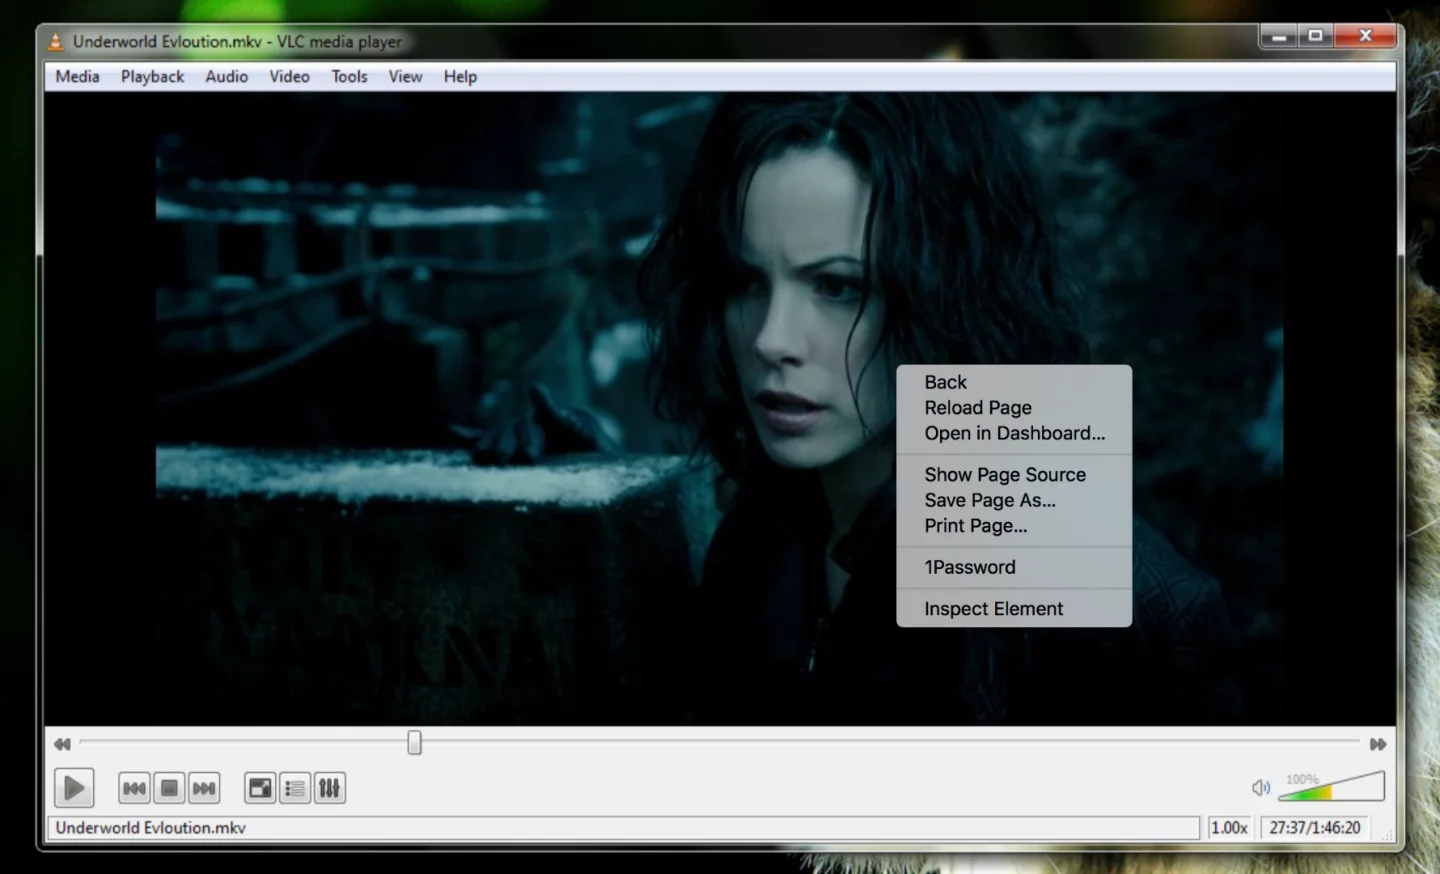This screenshot has width=1440, height=874.
Task: Toggle fullscreen video mode
Action: [259, 787]
